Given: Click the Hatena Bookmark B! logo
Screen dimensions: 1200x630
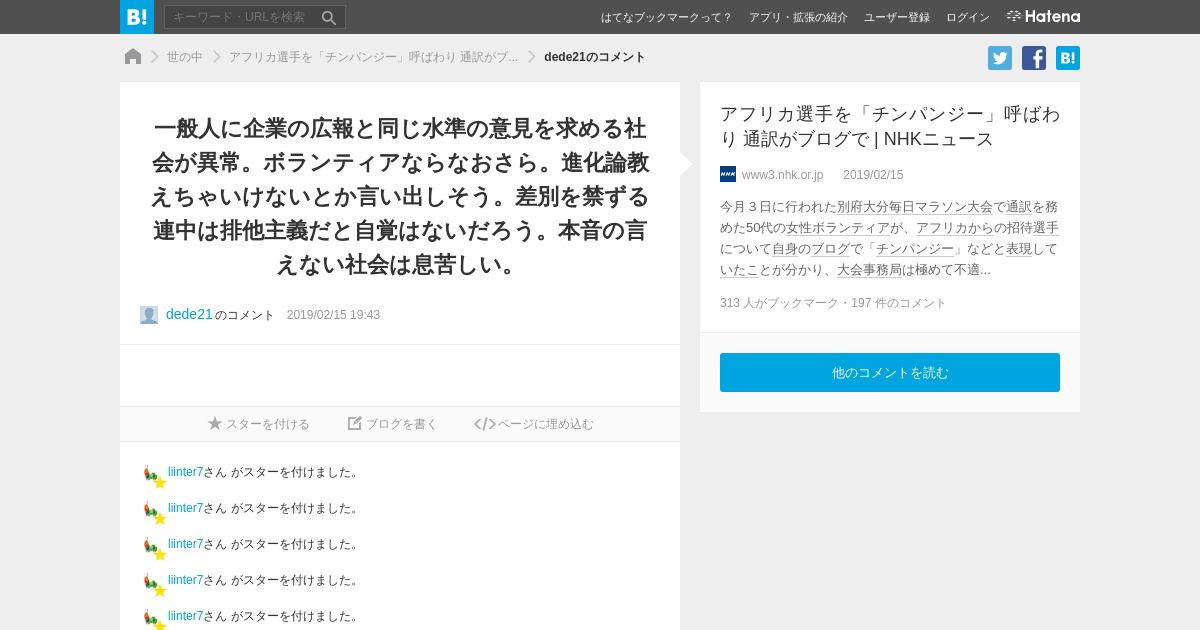Looking at the screenshot, I should pos(137,17).
